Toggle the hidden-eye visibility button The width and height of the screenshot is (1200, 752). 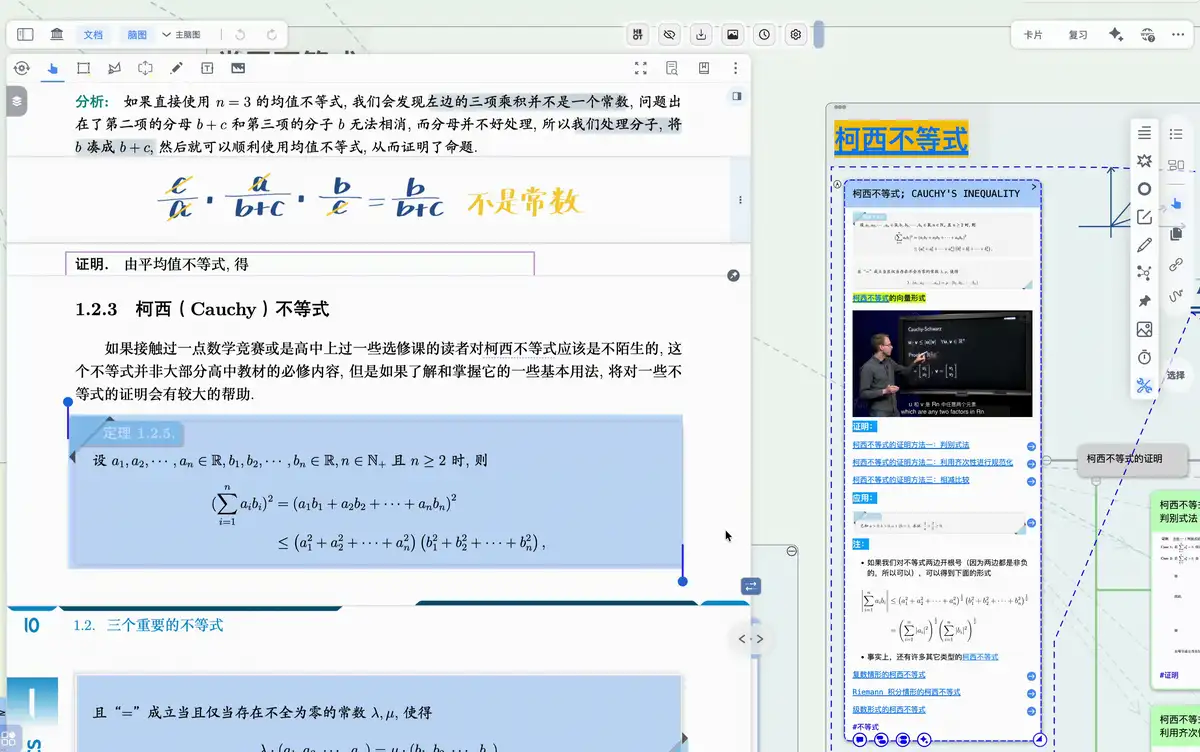(670, 34)
